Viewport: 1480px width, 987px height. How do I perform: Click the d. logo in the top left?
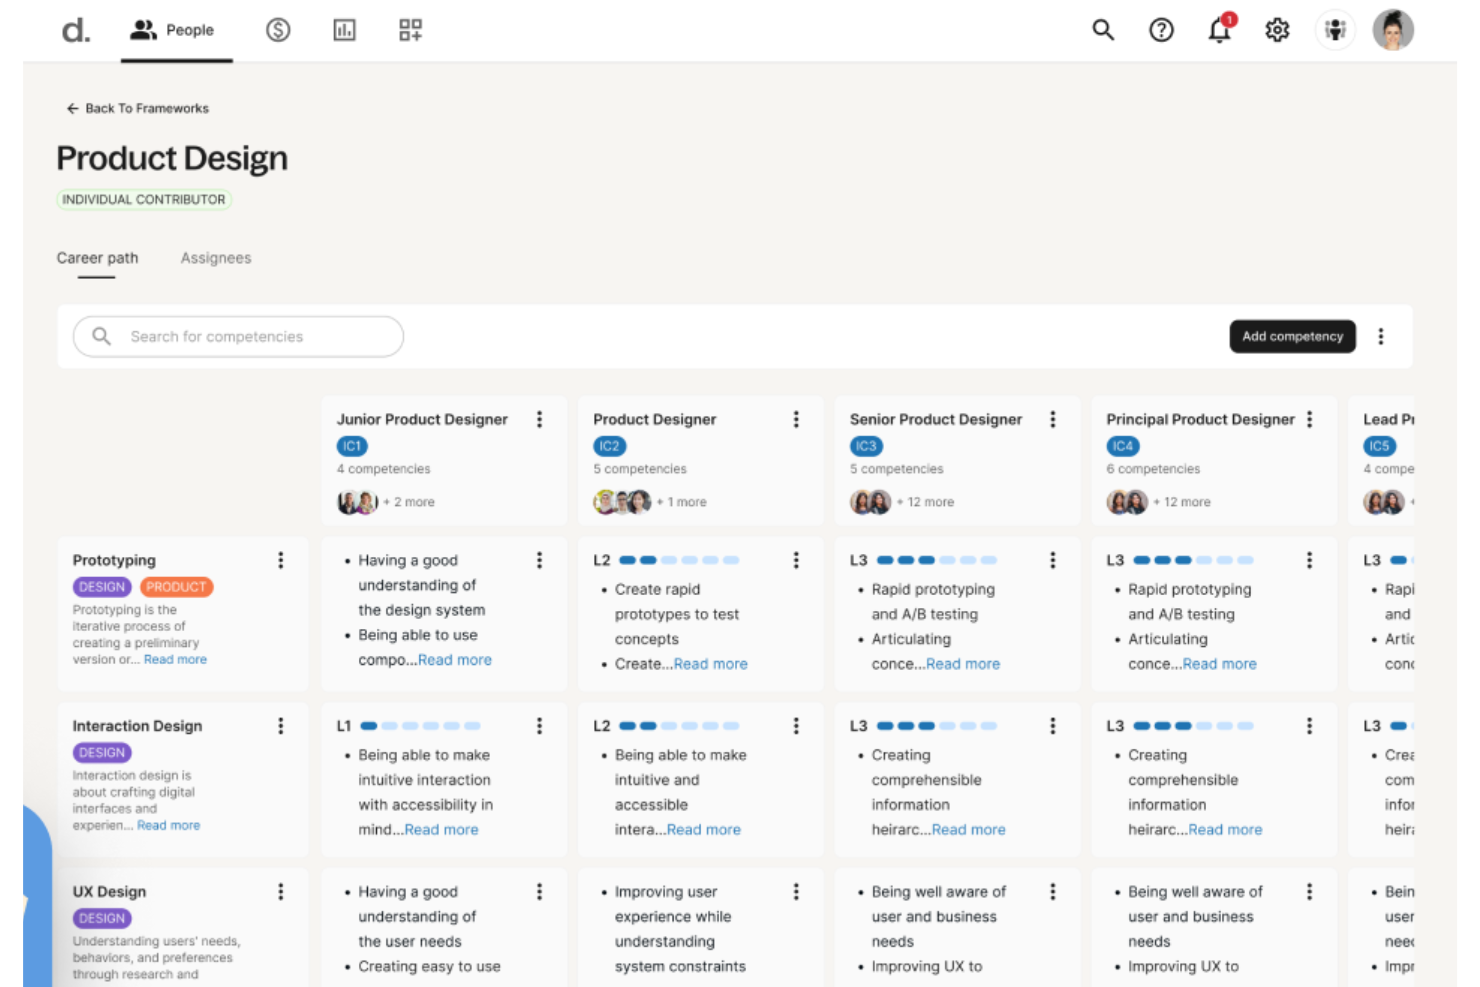75,30
